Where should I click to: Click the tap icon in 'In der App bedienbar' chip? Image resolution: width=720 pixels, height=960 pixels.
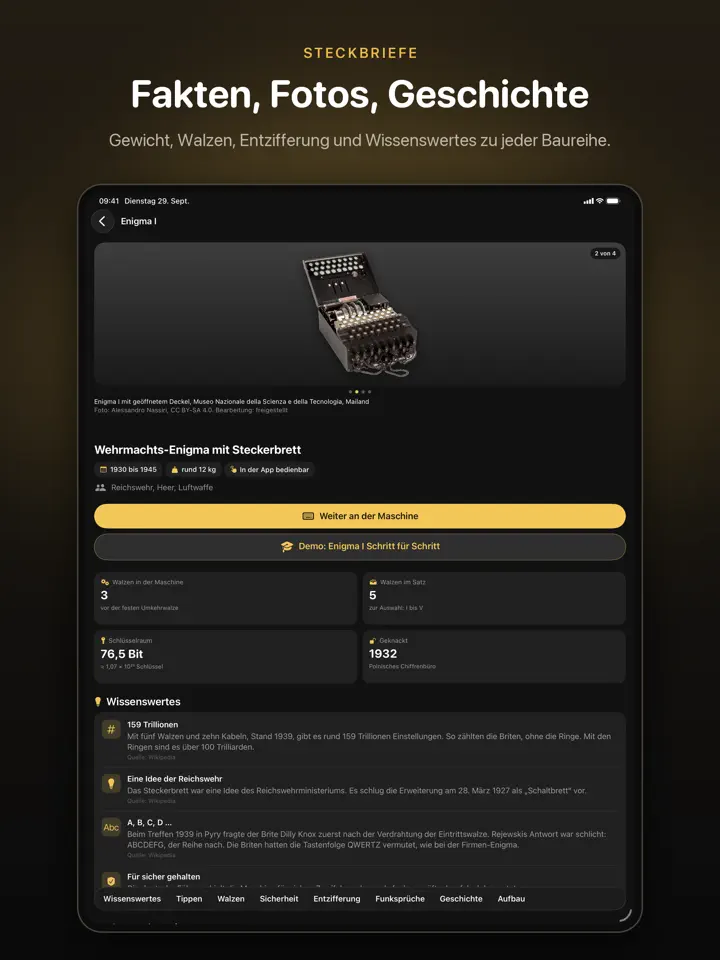point(233,470)
